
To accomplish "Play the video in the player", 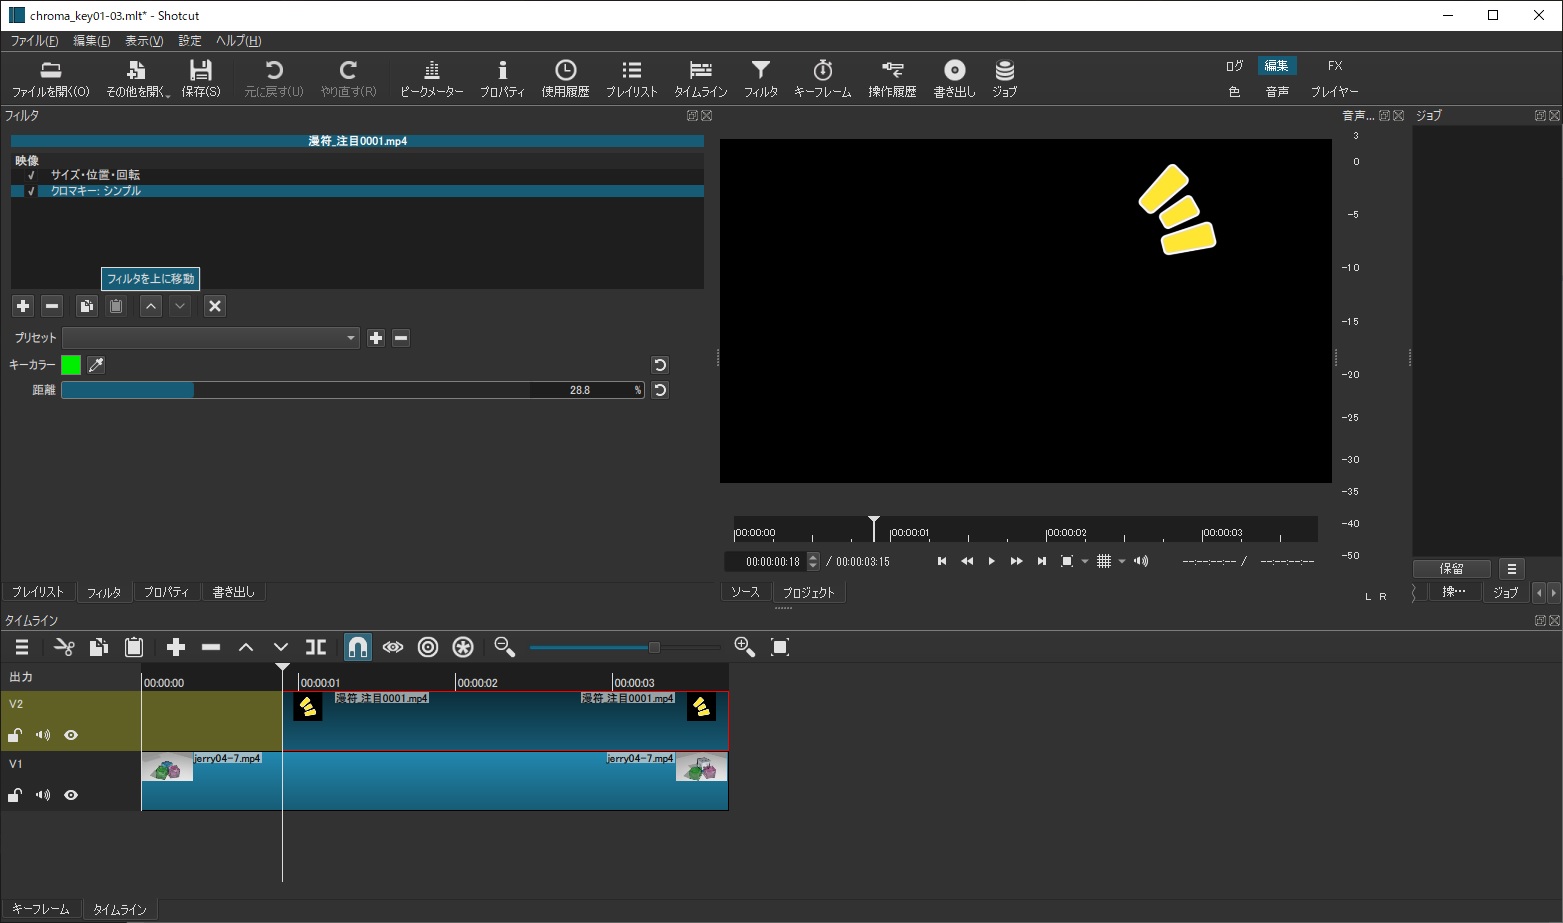I will coord(991,561).
